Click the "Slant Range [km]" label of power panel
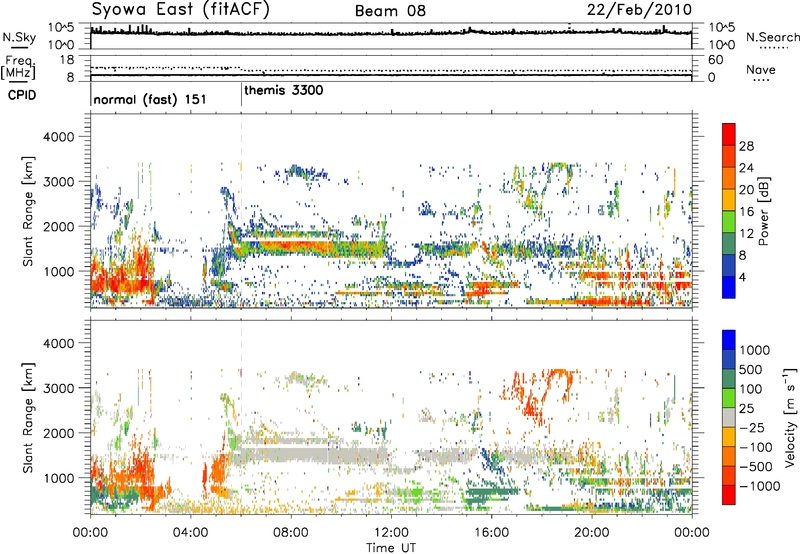 (x=28, y=211)
